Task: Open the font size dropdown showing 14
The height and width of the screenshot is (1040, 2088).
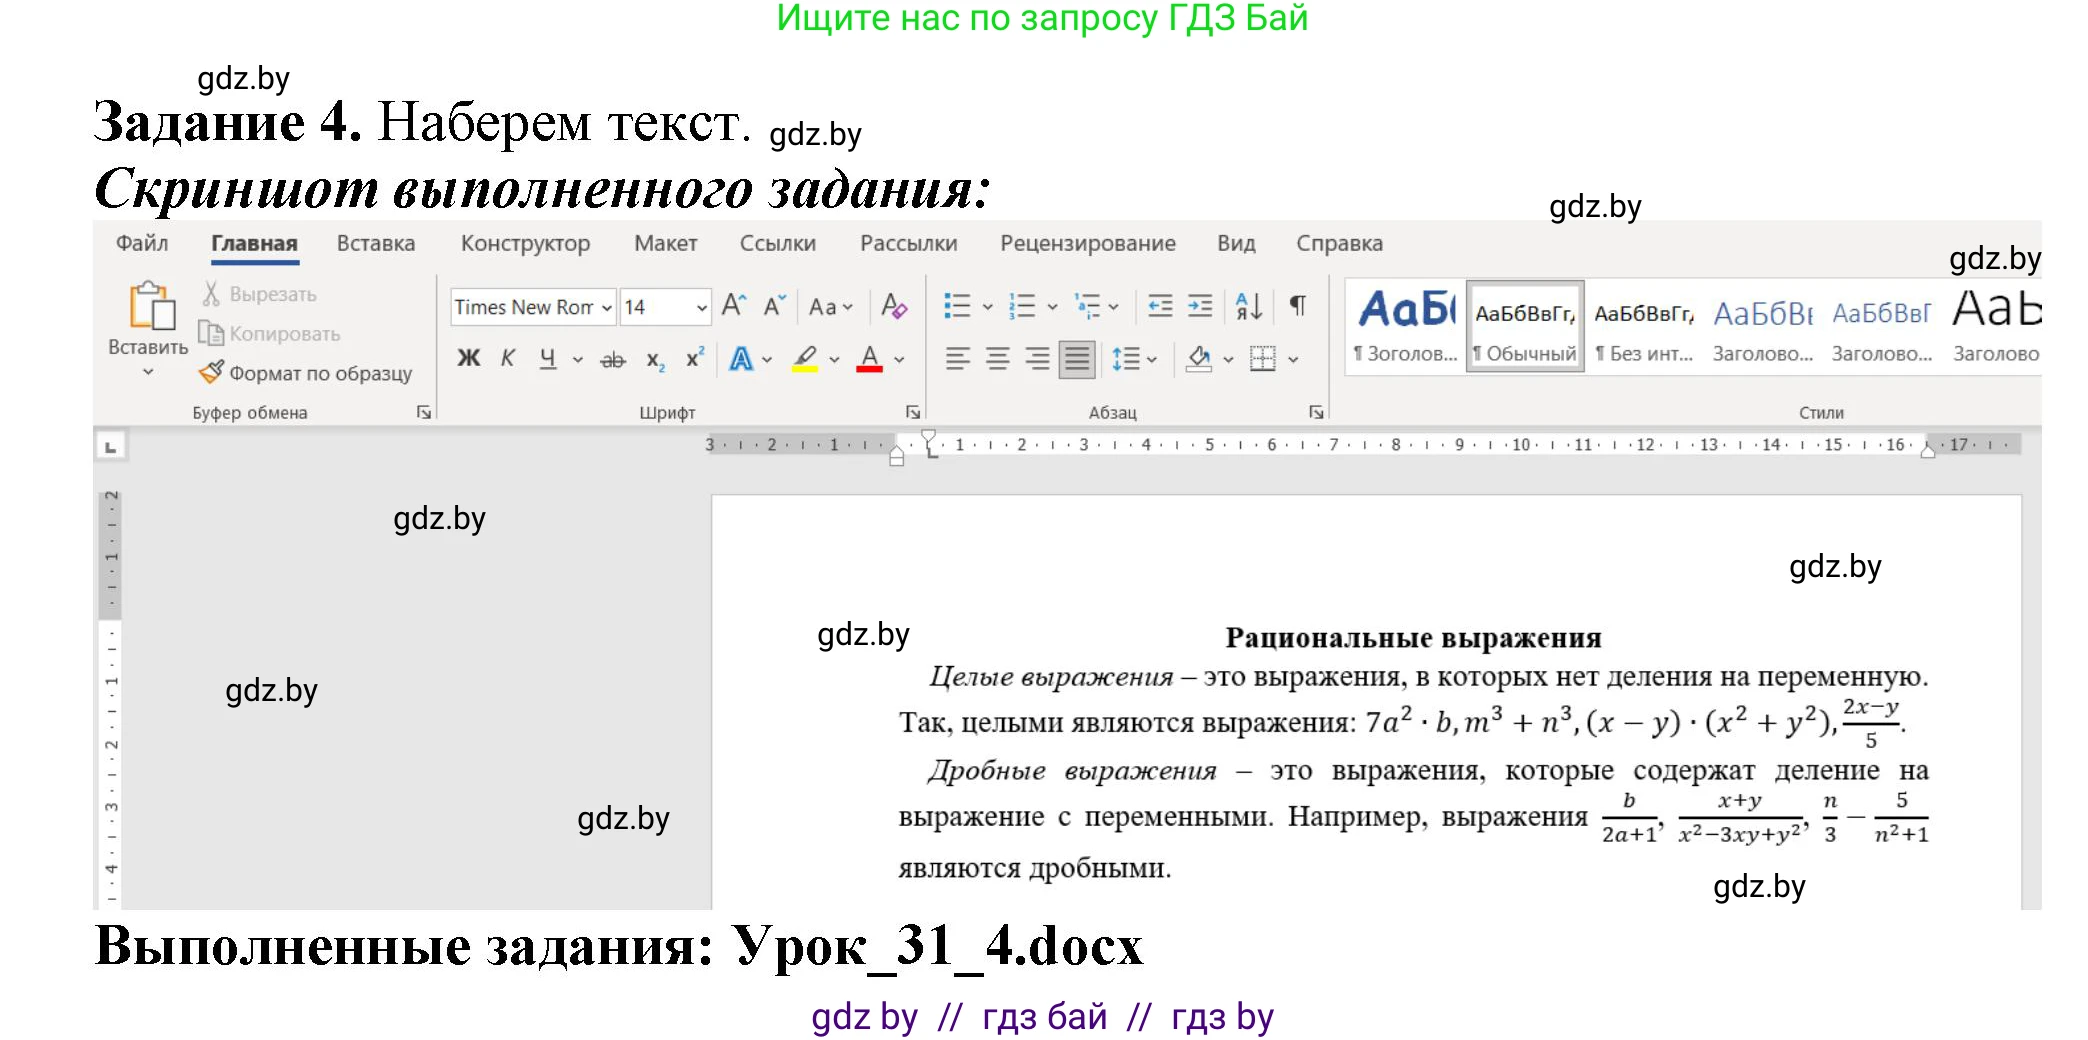Action: click(701, 308)
